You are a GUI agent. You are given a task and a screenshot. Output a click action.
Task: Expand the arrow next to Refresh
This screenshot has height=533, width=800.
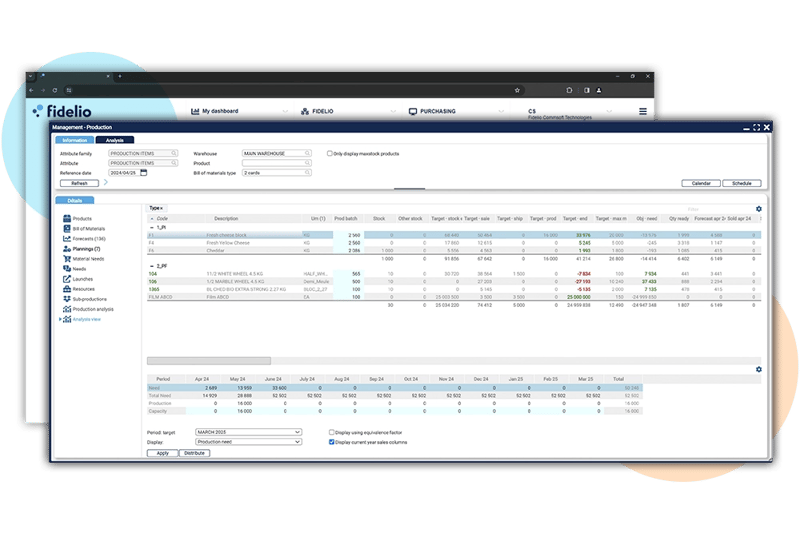click(x=106, y=183)
